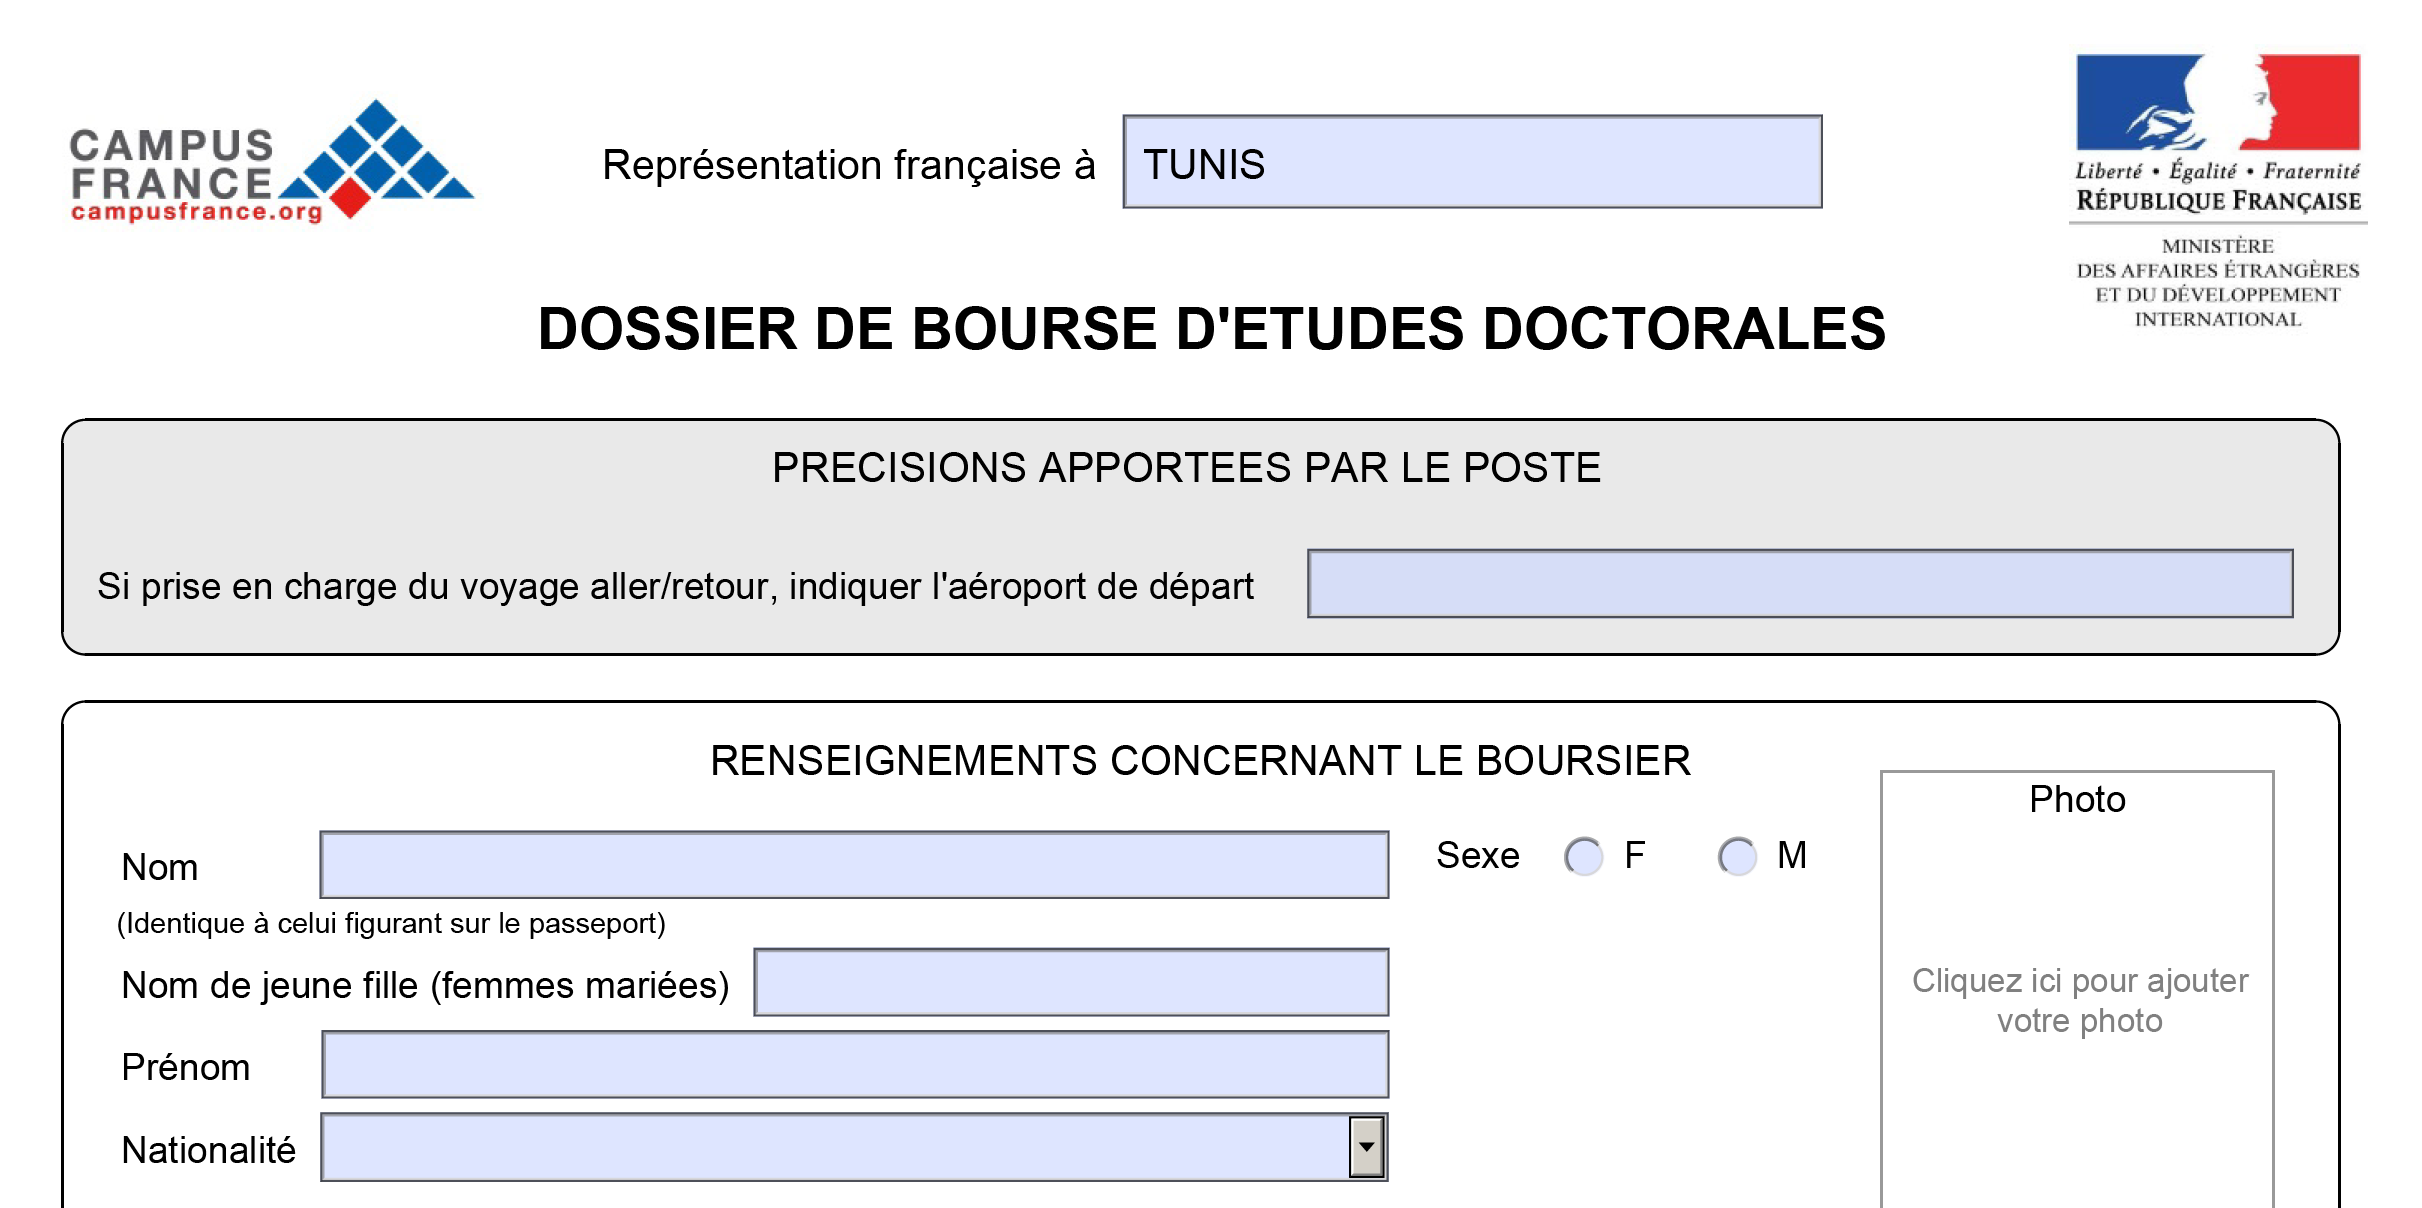Click the Représentation française field containing TUNIS
Screen dimensions: 2422x1208
[x=1471, y=163]
